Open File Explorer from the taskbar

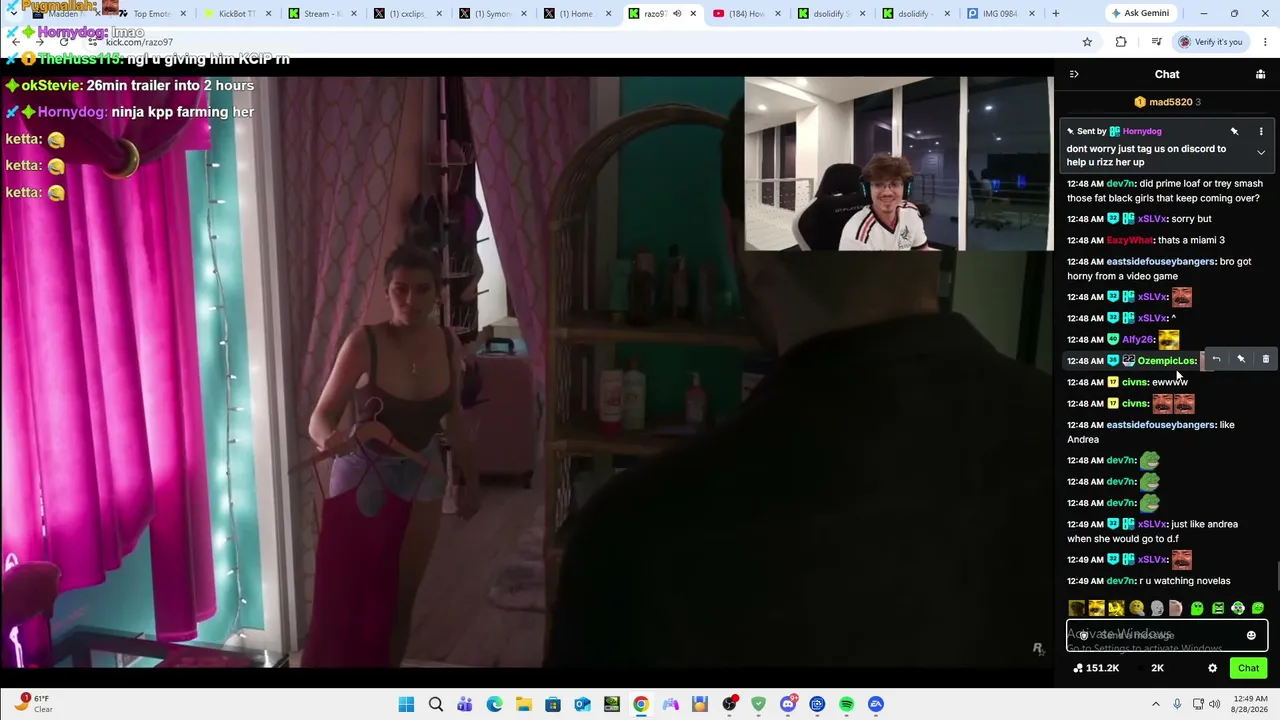524,704
